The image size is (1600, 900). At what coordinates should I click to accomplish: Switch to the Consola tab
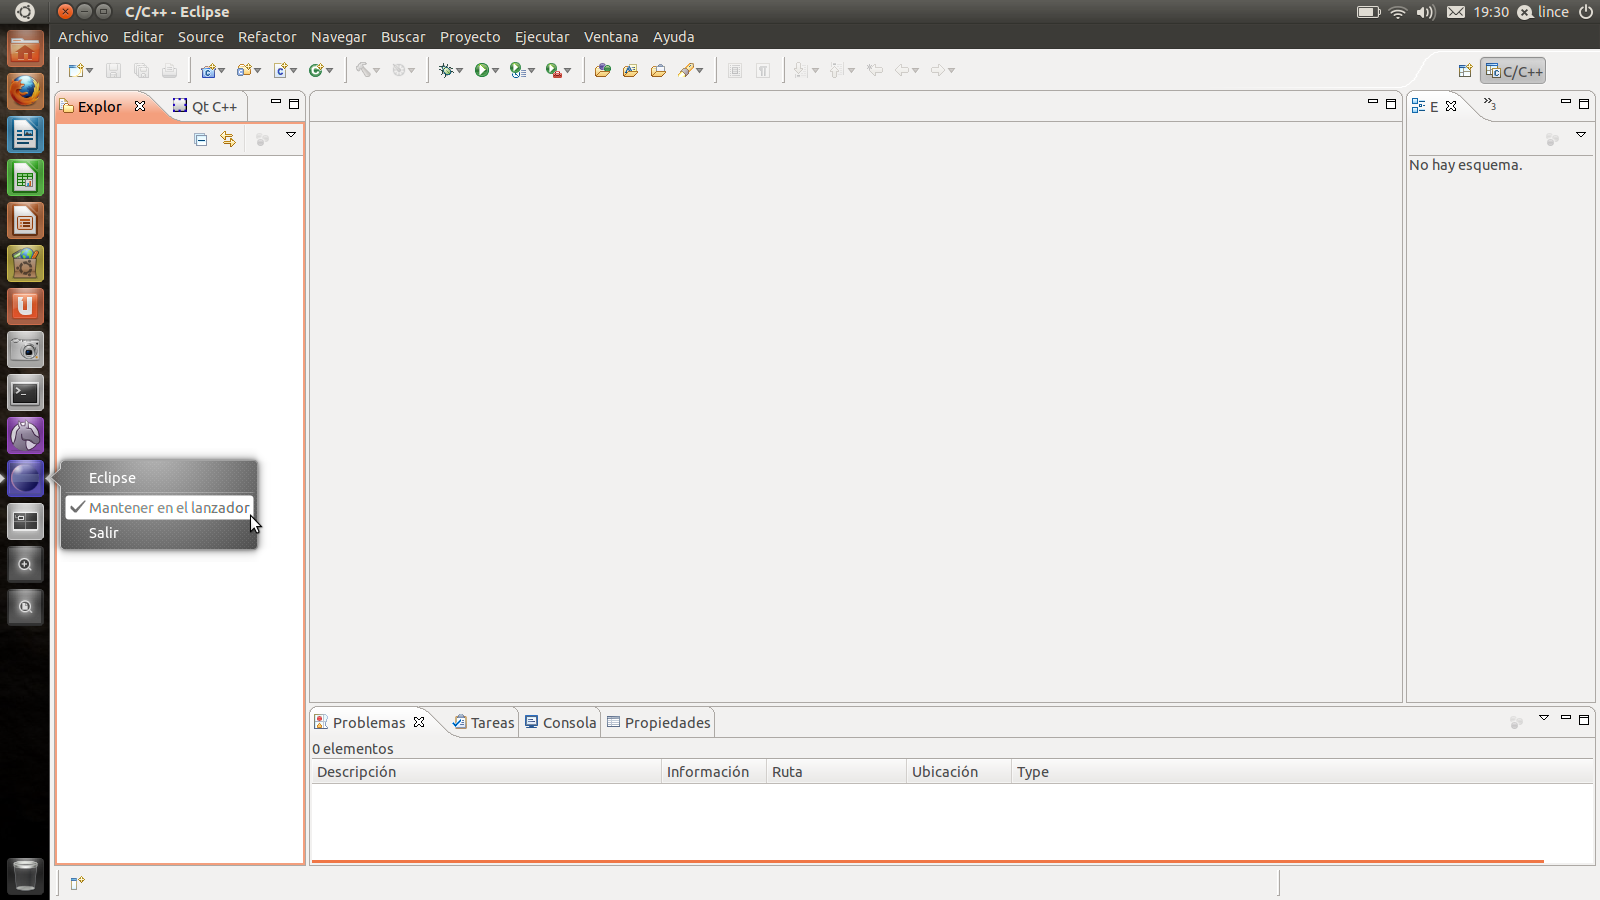(x=561, y=722)
